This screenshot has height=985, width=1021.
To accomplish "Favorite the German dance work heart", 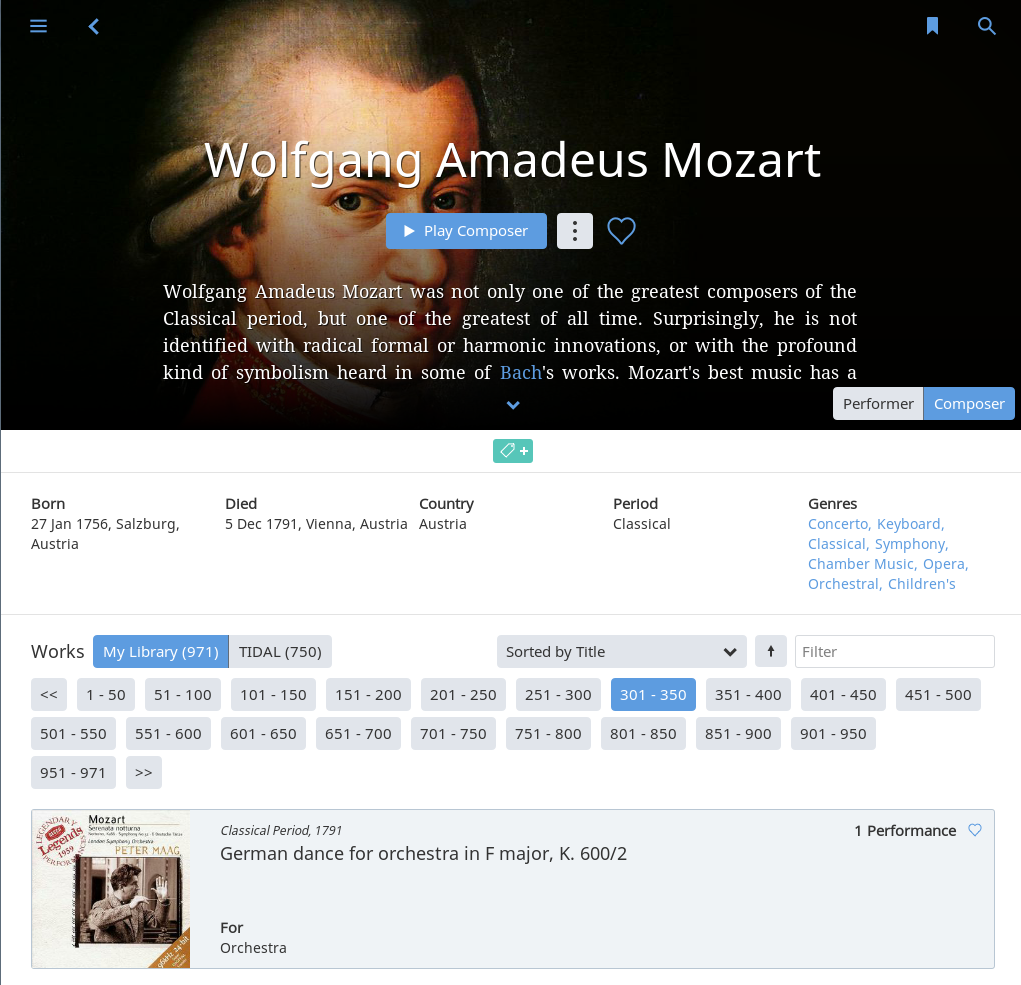I will [974, 830].
